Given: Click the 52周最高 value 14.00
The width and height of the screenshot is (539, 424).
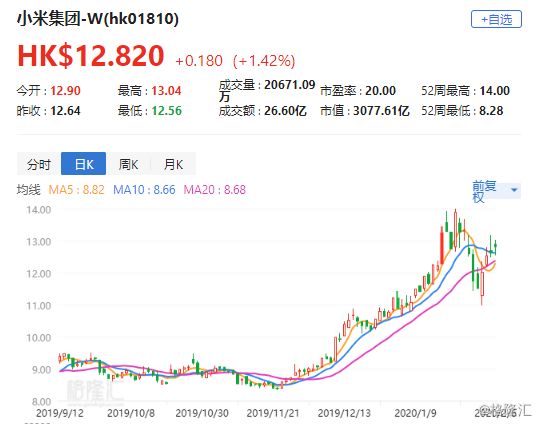Looking at the screenshot, I should [494, 91].
